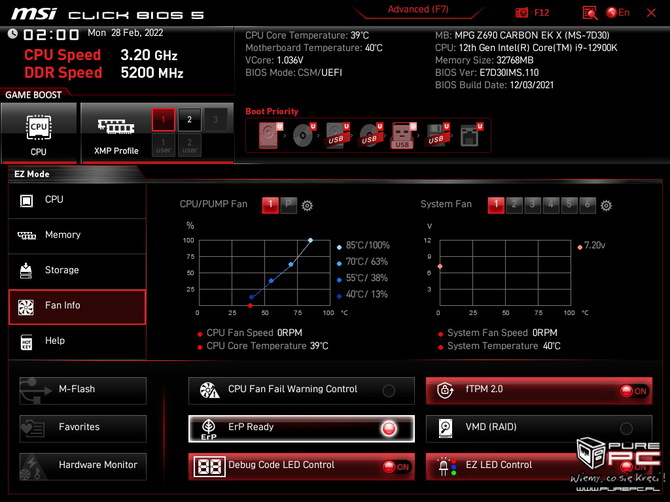Select the network boot device icon

click(471, 135)
